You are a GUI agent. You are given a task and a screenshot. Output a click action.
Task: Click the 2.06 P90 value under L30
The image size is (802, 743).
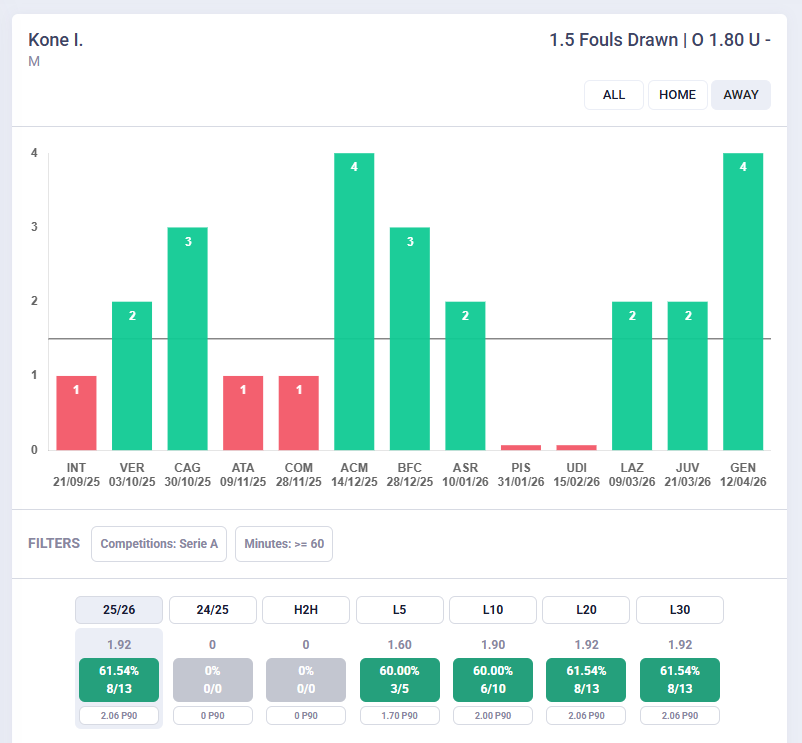pyautogui.click(x=680, y=716)
